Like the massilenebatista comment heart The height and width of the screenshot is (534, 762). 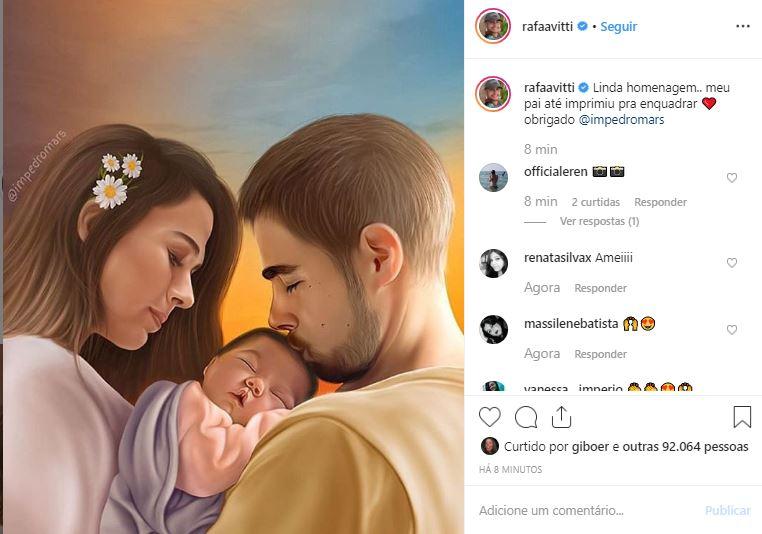click(732, 330)
